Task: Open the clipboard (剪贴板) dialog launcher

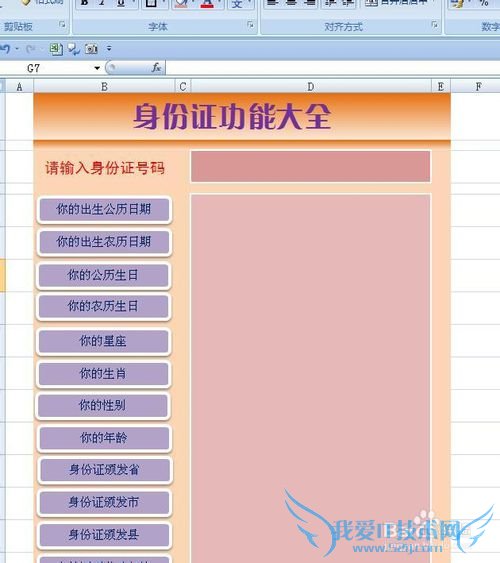Action: (62, 24)
